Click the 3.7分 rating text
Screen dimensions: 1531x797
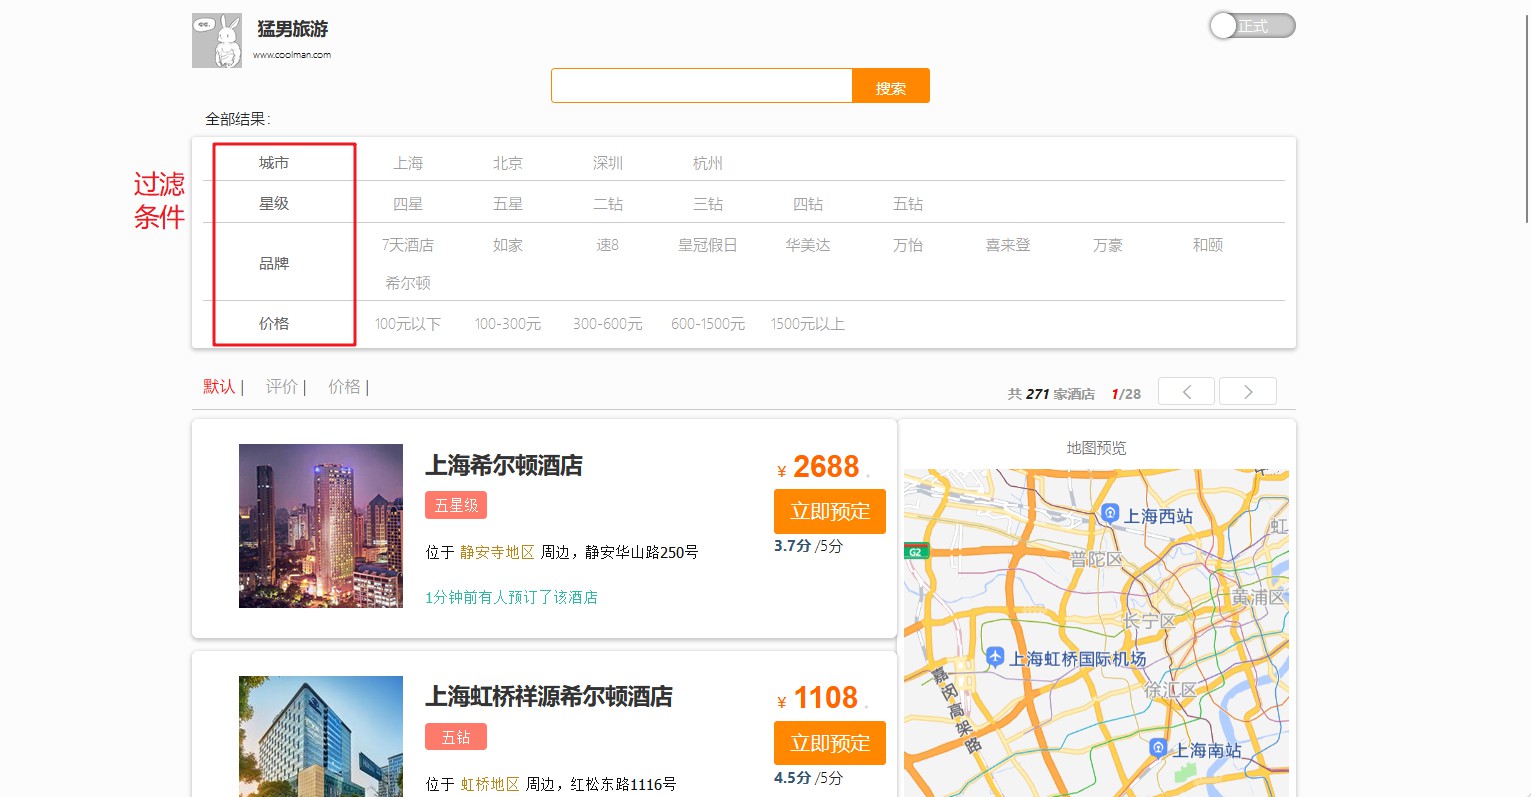tap(792, 546)
